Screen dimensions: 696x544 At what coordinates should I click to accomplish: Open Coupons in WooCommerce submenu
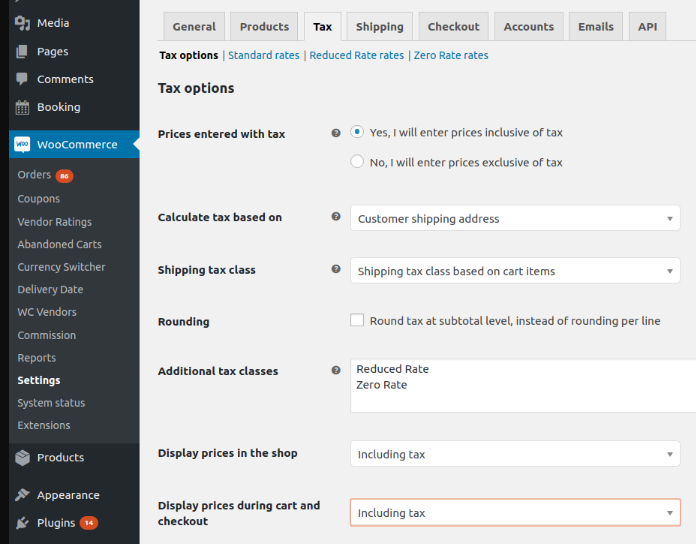(x=39, y=199)
